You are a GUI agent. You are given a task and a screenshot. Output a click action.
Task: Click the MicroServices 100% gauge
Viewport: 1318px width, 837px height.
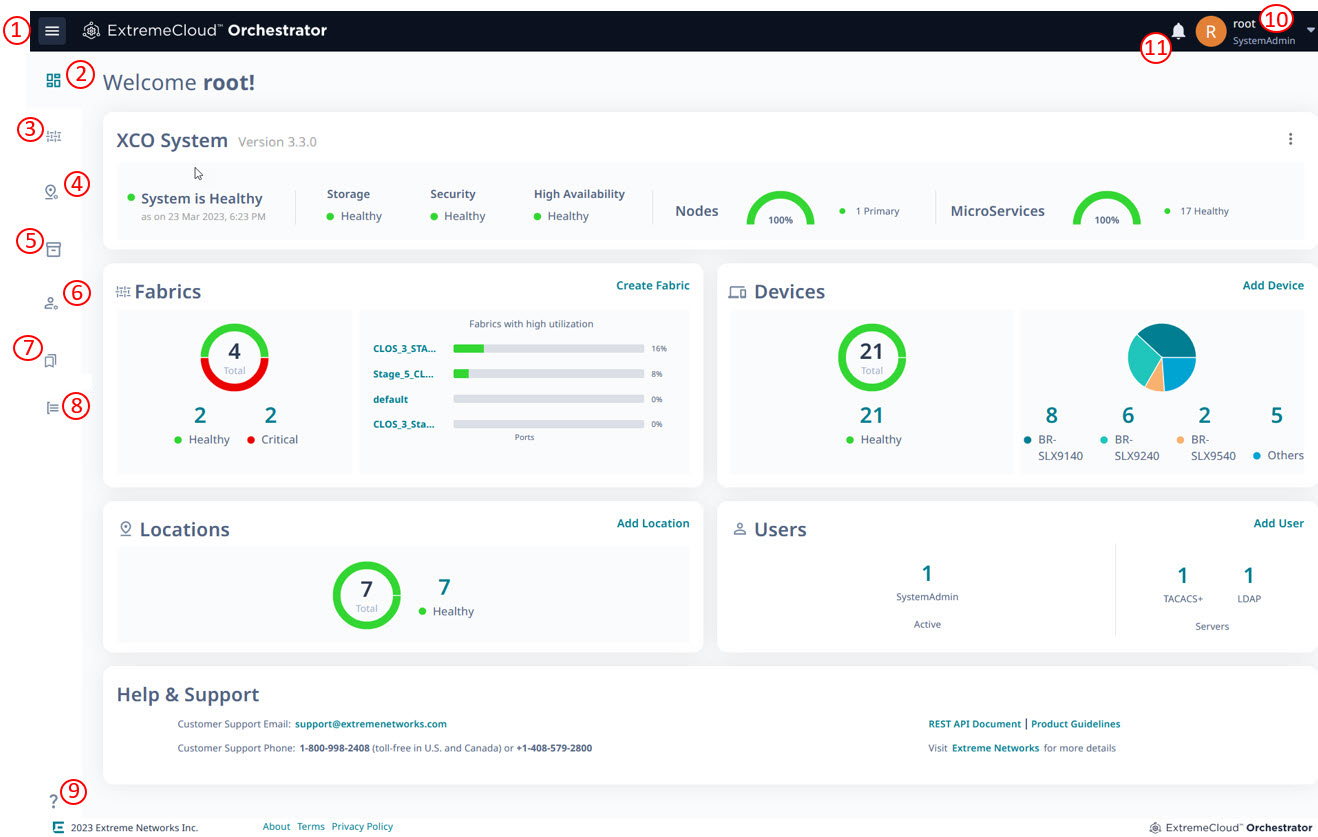point(1106,208)
